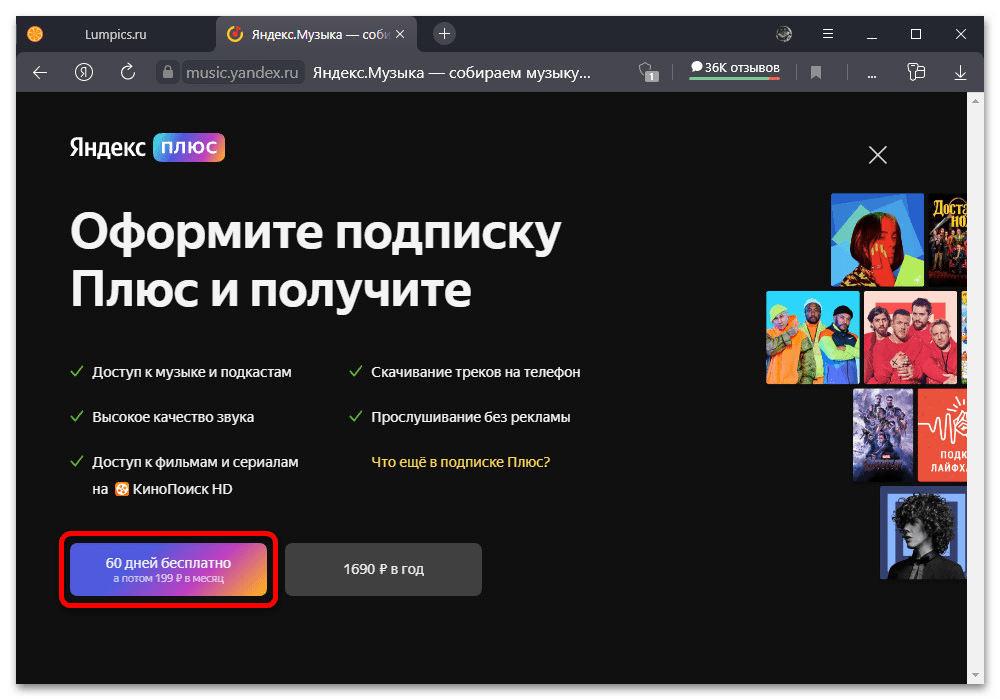Screen dimensions: 1000x700
Task: Click the 60 дней бесплатно button
Action: pyautogui.click(x=168, y=570)
